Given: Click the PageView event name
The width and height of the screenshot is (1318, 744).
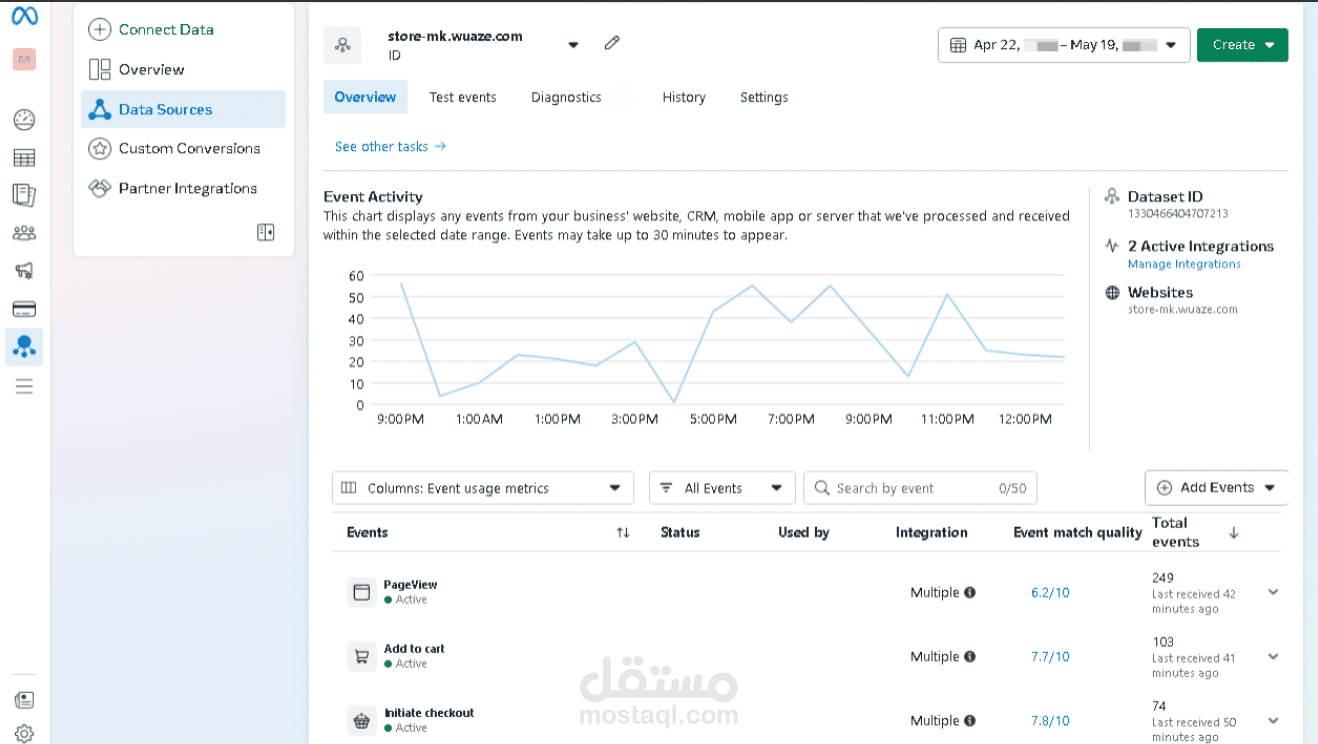Looking at the screenshot, I should tap(410, 584).
